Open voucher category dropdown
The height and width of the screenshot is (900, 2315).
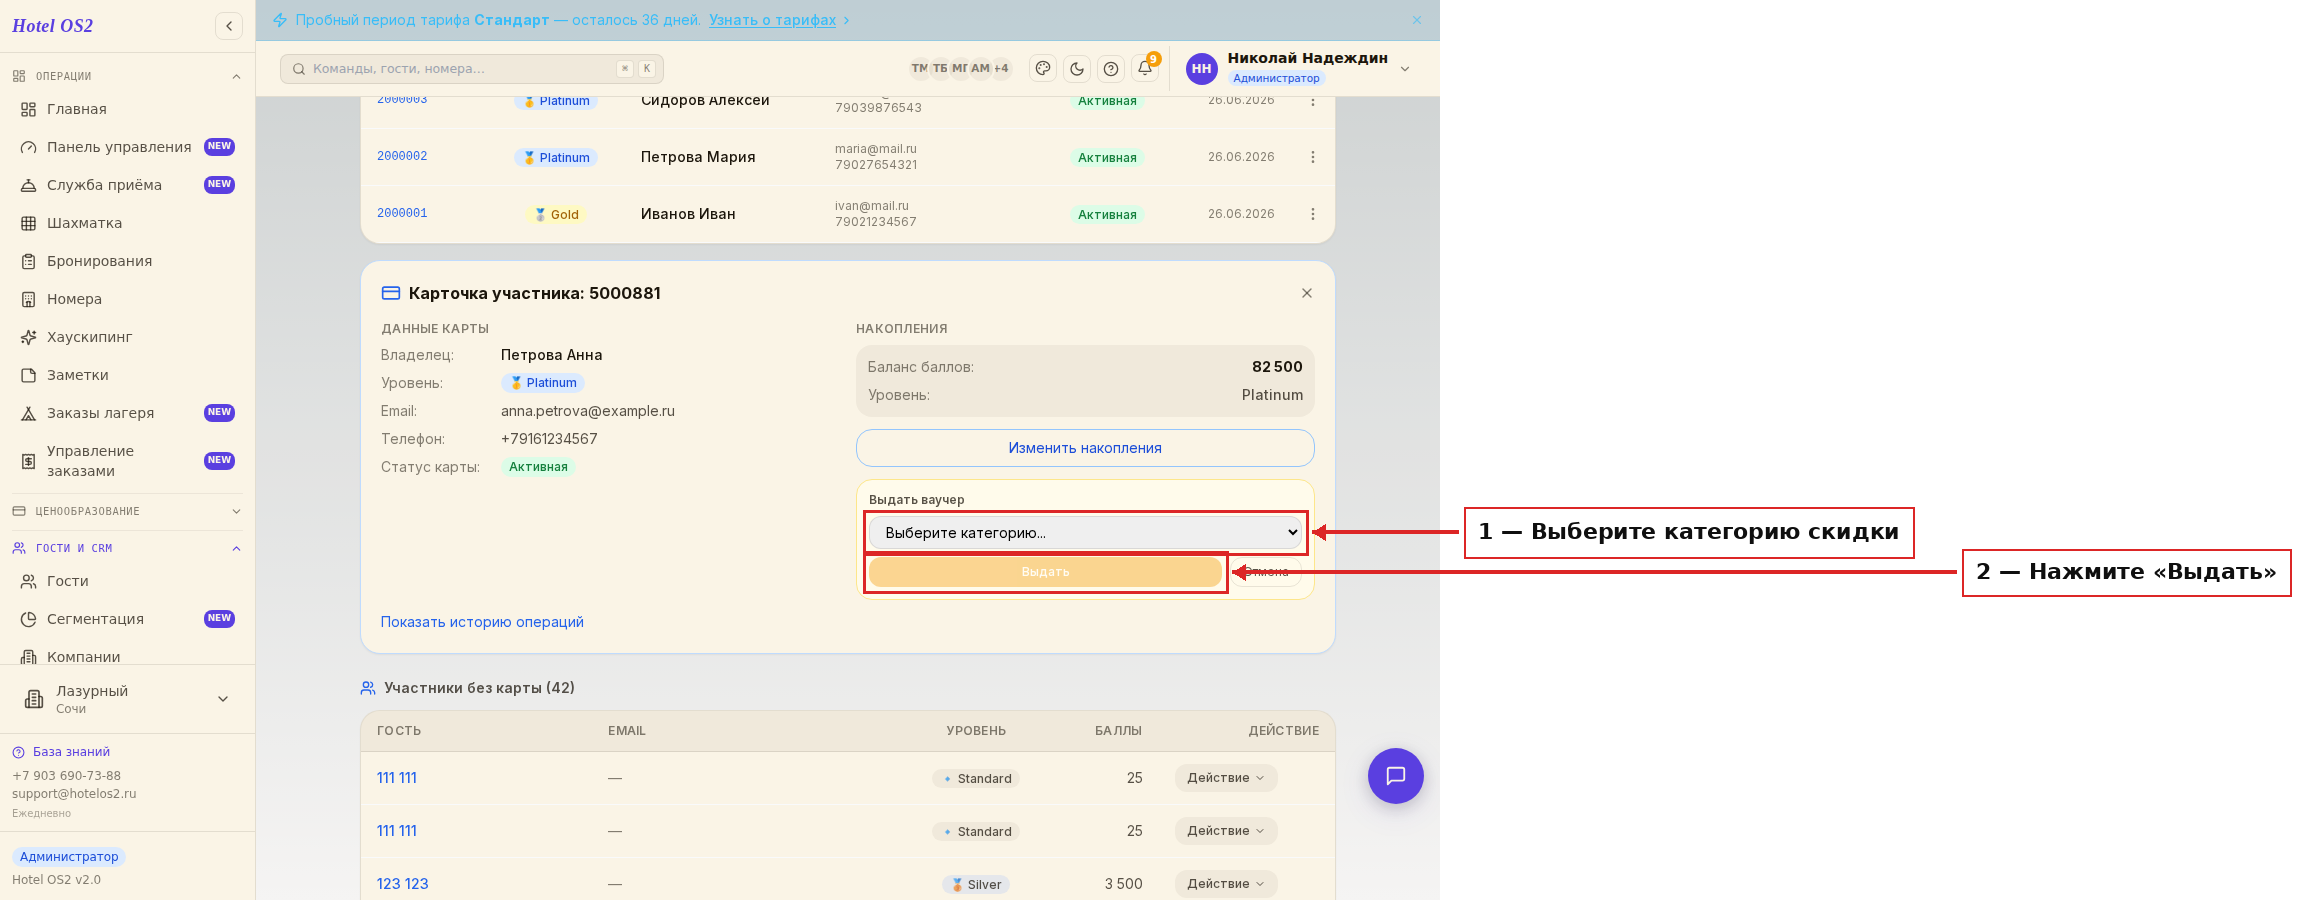(1085, 533)
